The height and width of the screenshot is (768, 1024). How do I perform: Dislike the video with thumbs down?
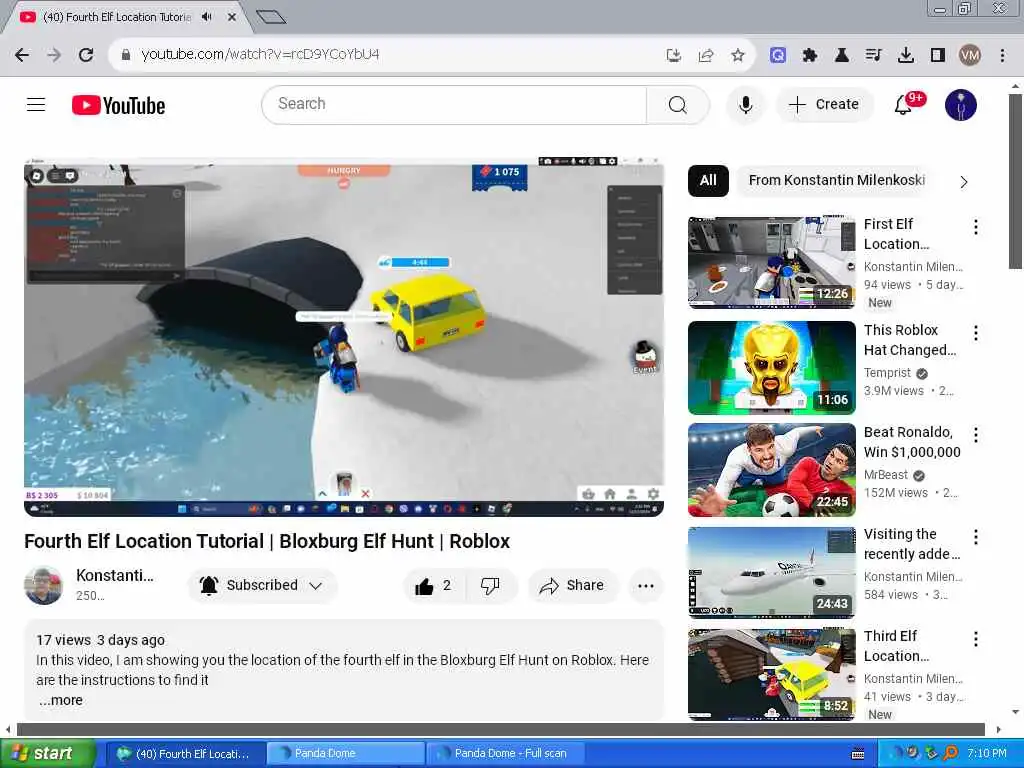coord(490,585)
